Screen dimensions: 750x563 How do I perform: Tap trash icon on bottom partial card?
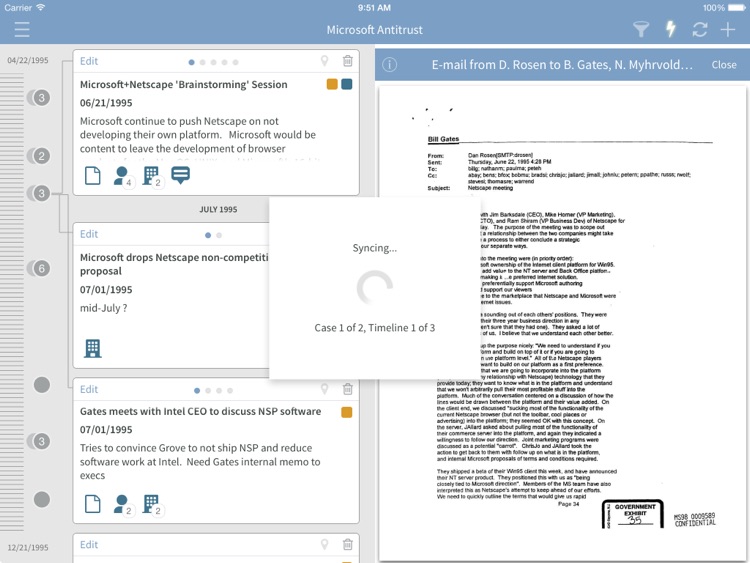[x=348, y=544]
